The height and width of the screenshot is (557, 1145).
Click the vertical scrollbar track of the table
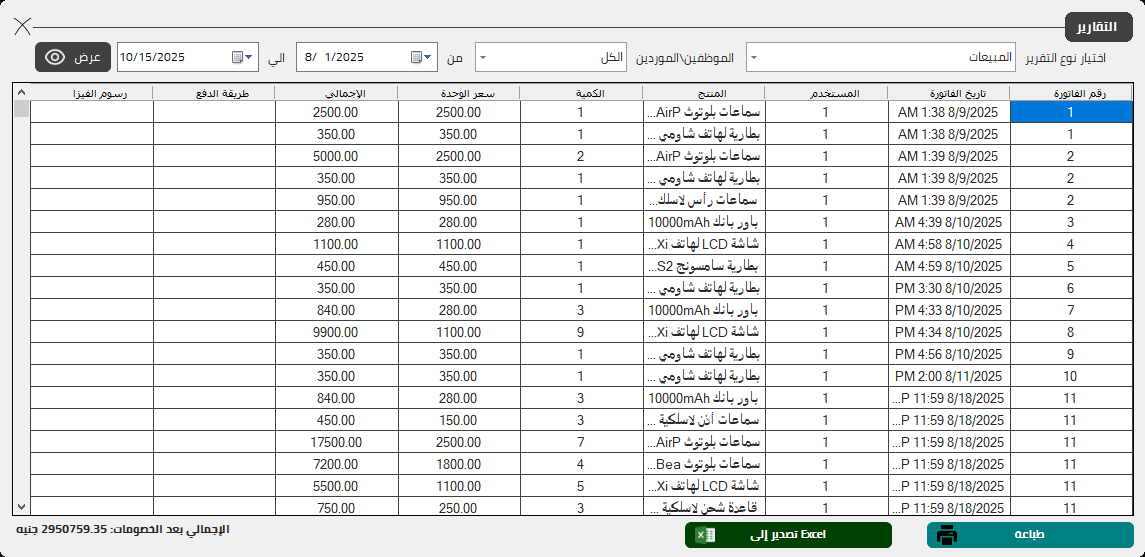pyautogui.click(x=22, y=300)
